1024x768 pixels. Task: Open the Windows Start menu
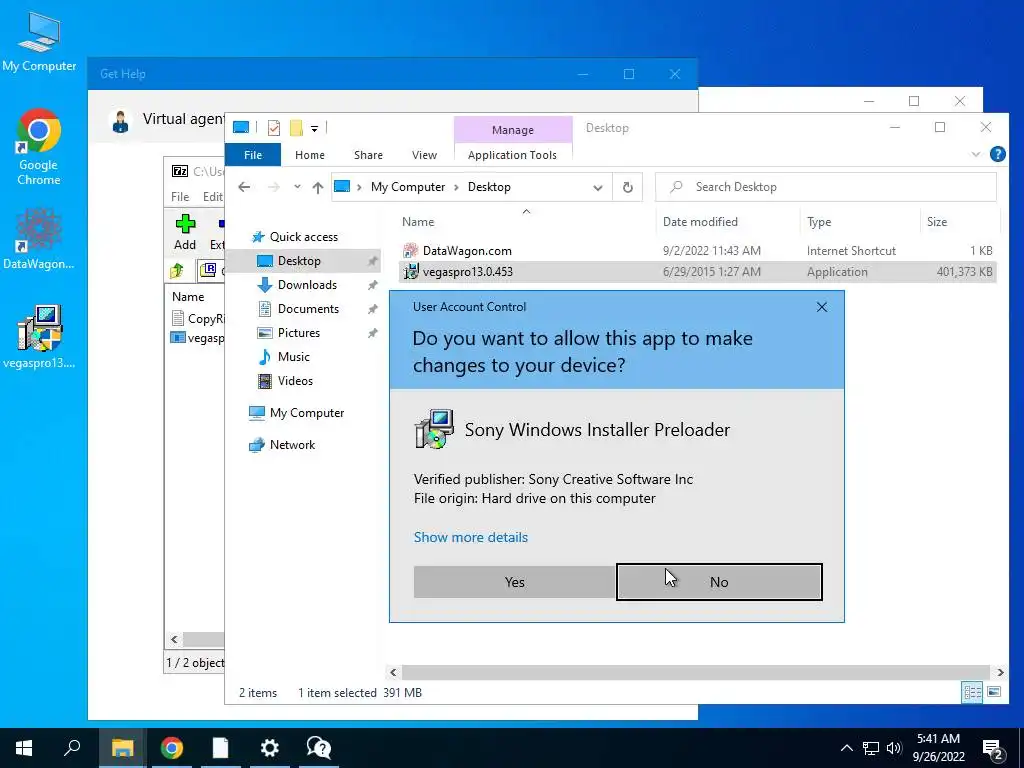(24, 748)
